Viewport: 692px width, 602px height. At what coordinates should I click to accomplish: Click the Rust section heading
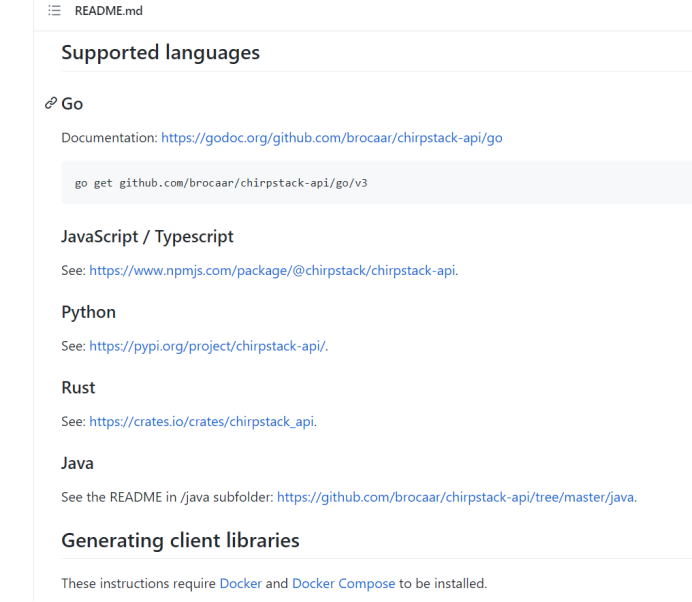point(78,387)
